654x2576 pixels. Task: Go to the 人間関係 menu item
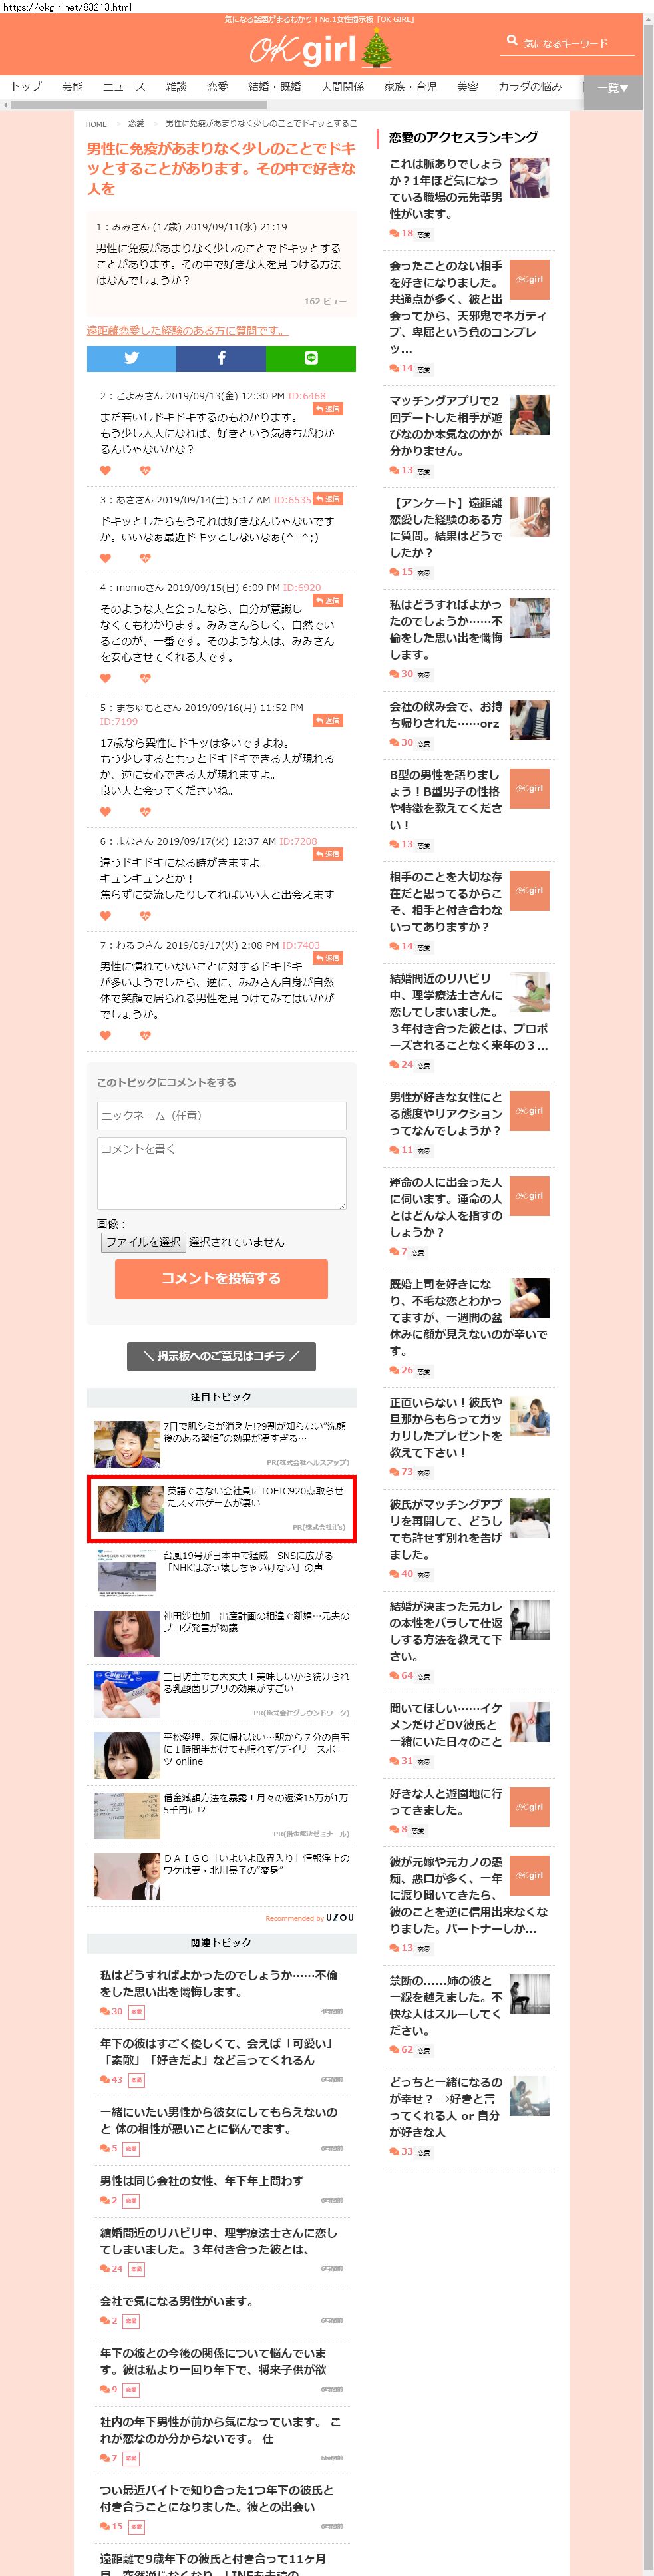click(x=342, y=87)
